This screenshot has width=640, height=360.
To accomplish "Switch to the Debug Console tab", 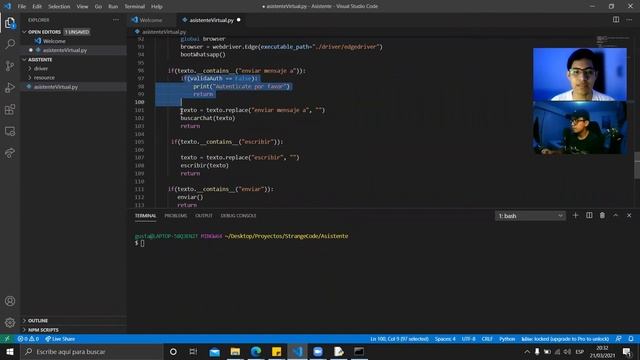I will click(238, 216).
